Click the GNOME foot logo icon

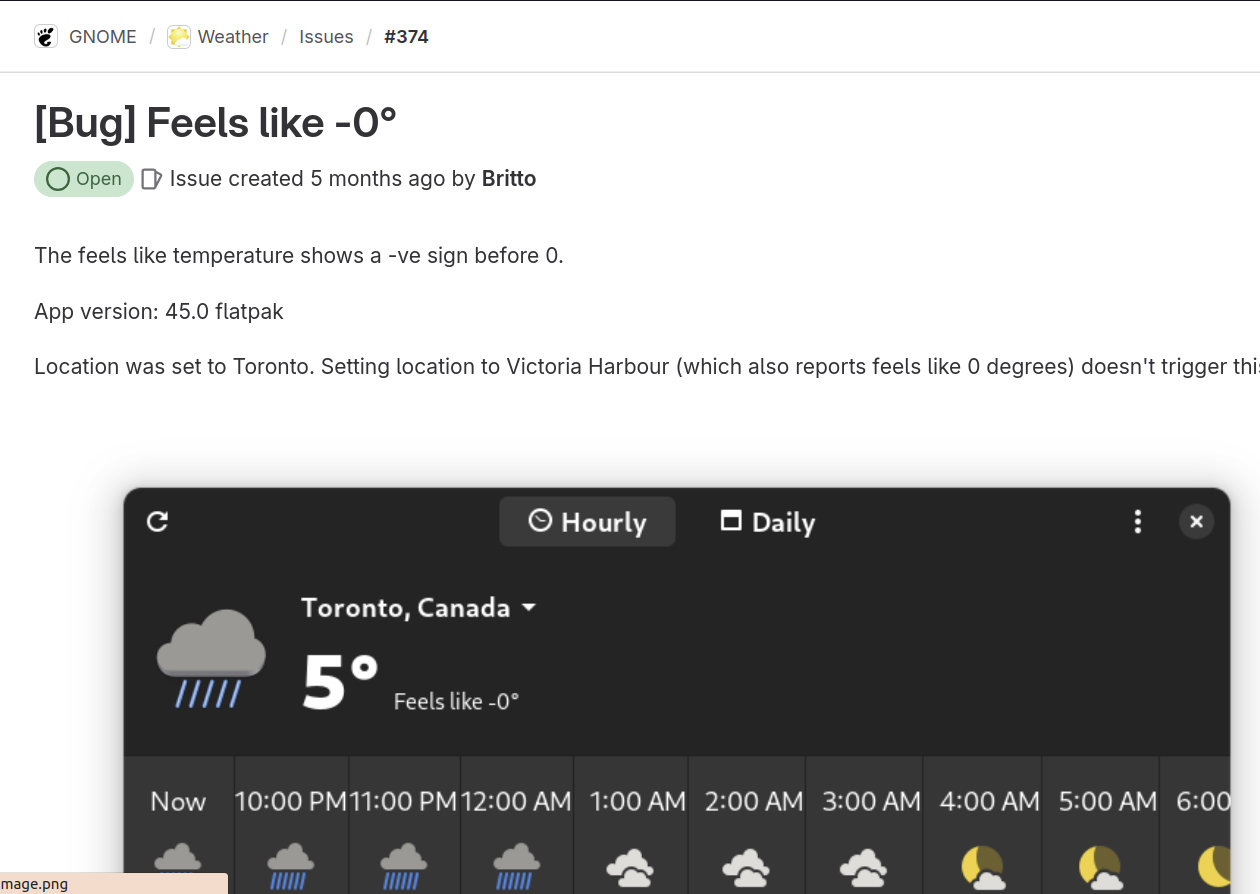pyautogui.click(x=46, y=37)
